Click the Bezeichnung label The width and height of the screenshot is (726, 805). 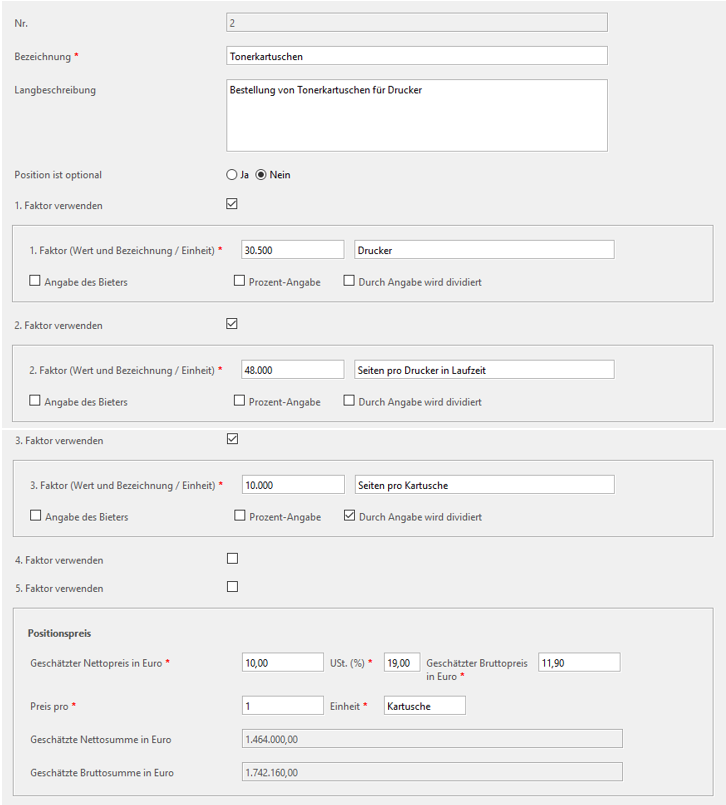pyautogui.click(x=43, y=56)
